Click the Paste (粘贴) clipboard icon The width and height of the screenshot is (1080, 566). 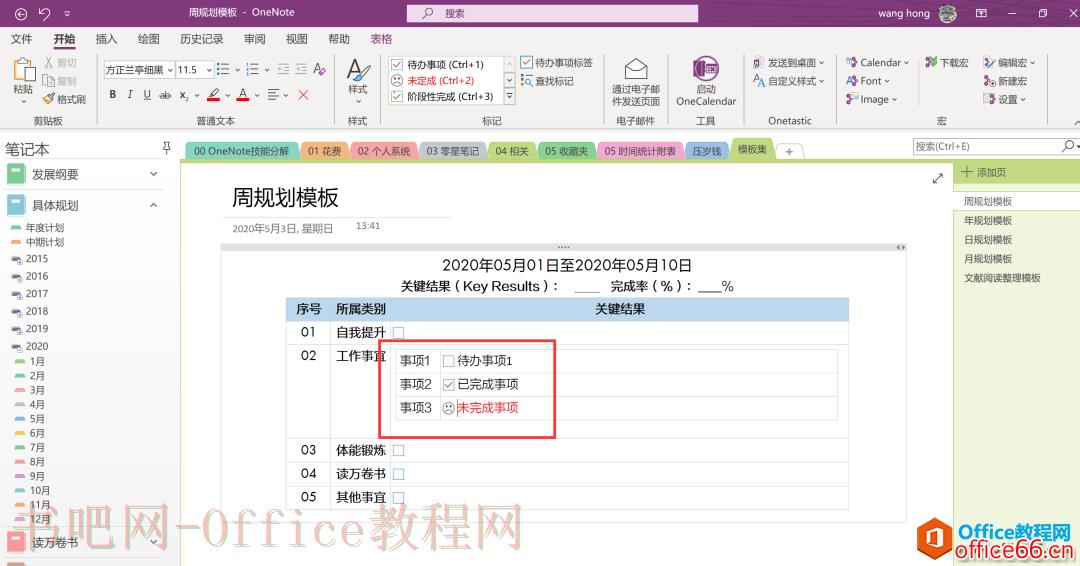(23, 70)
